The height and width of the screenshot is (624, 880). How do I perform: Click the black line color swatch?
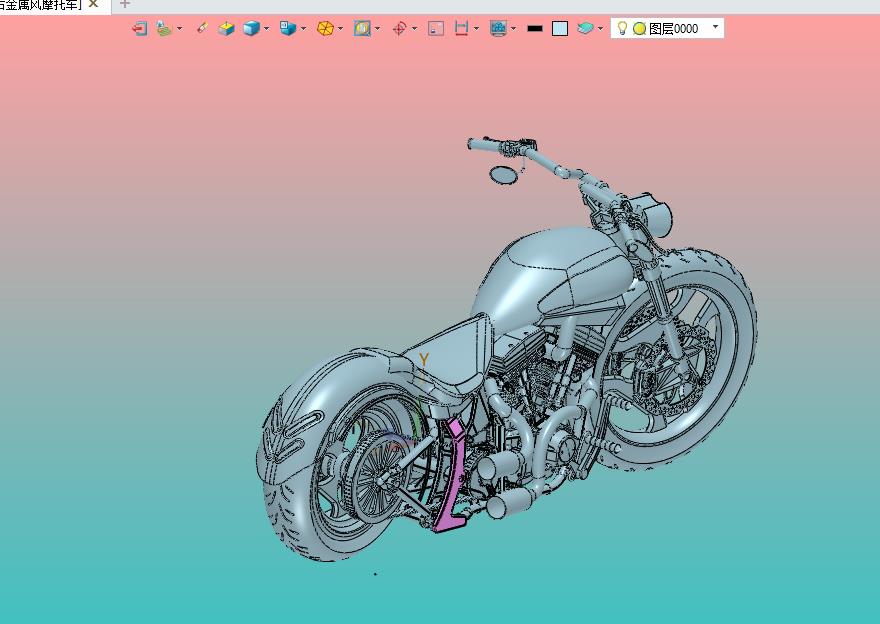(535, 28)
